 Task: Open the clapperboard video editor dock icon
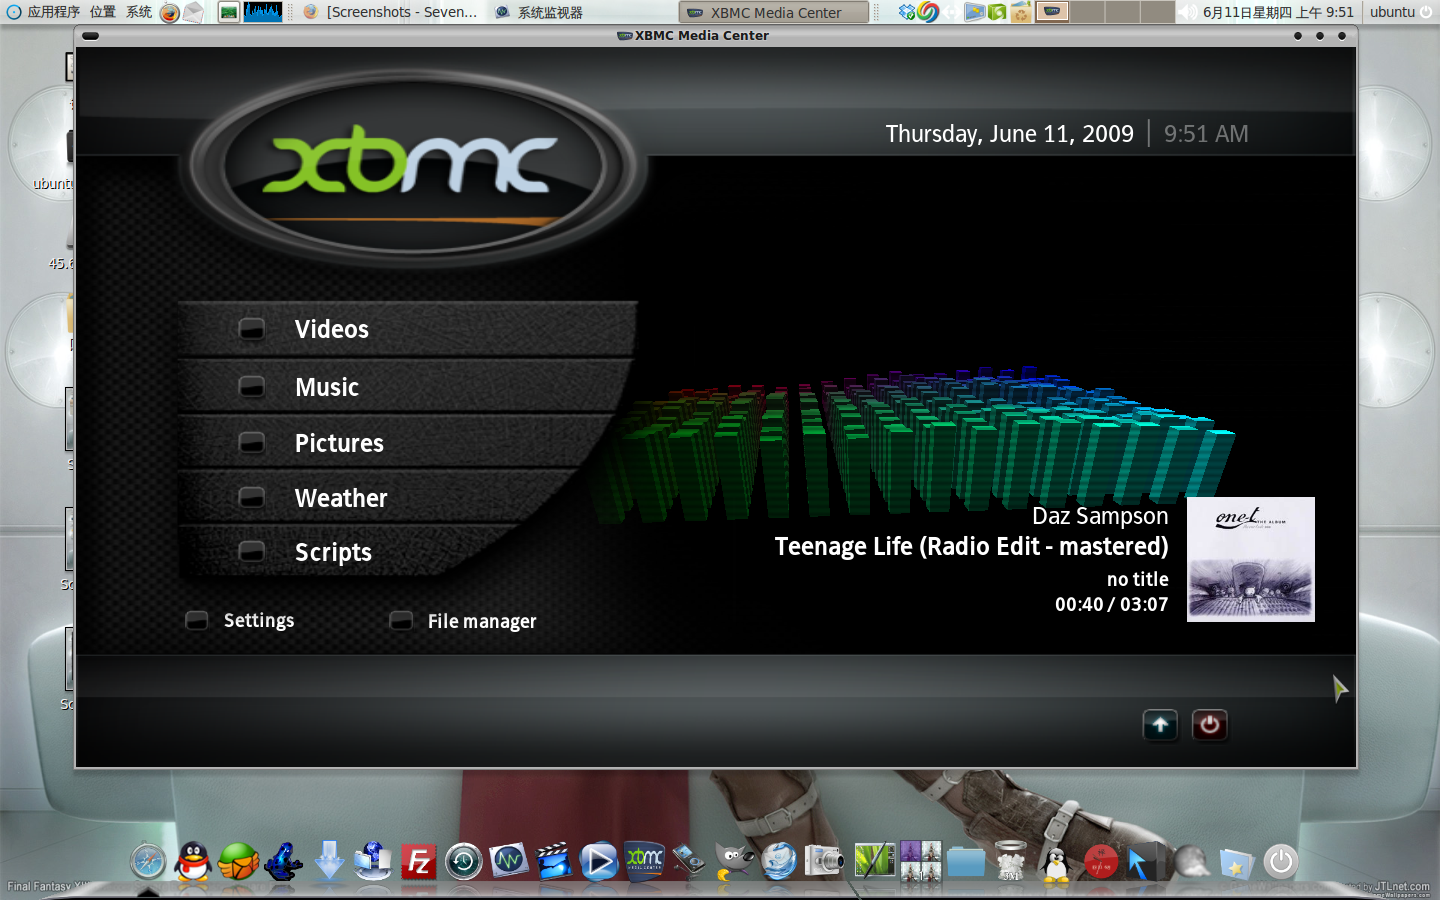click(x=554, y=861)
